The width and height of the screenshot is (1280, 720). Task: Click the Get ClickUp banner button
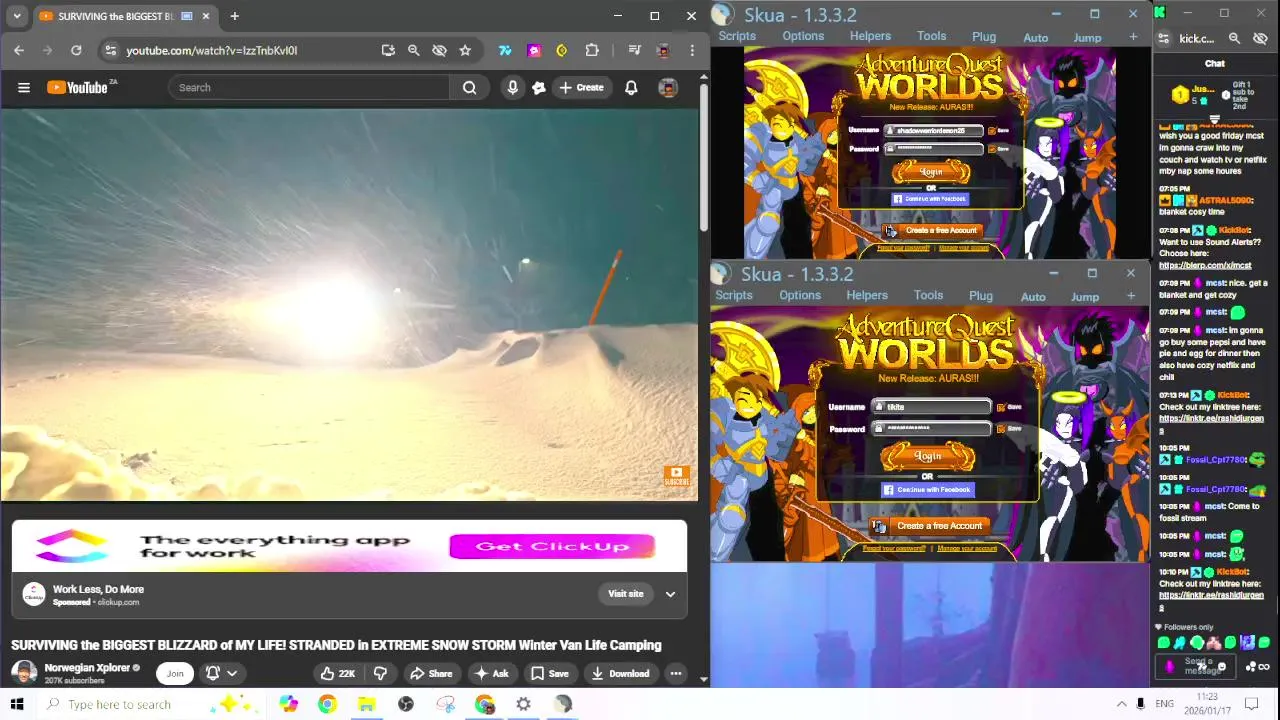click(x=552, y=546)
